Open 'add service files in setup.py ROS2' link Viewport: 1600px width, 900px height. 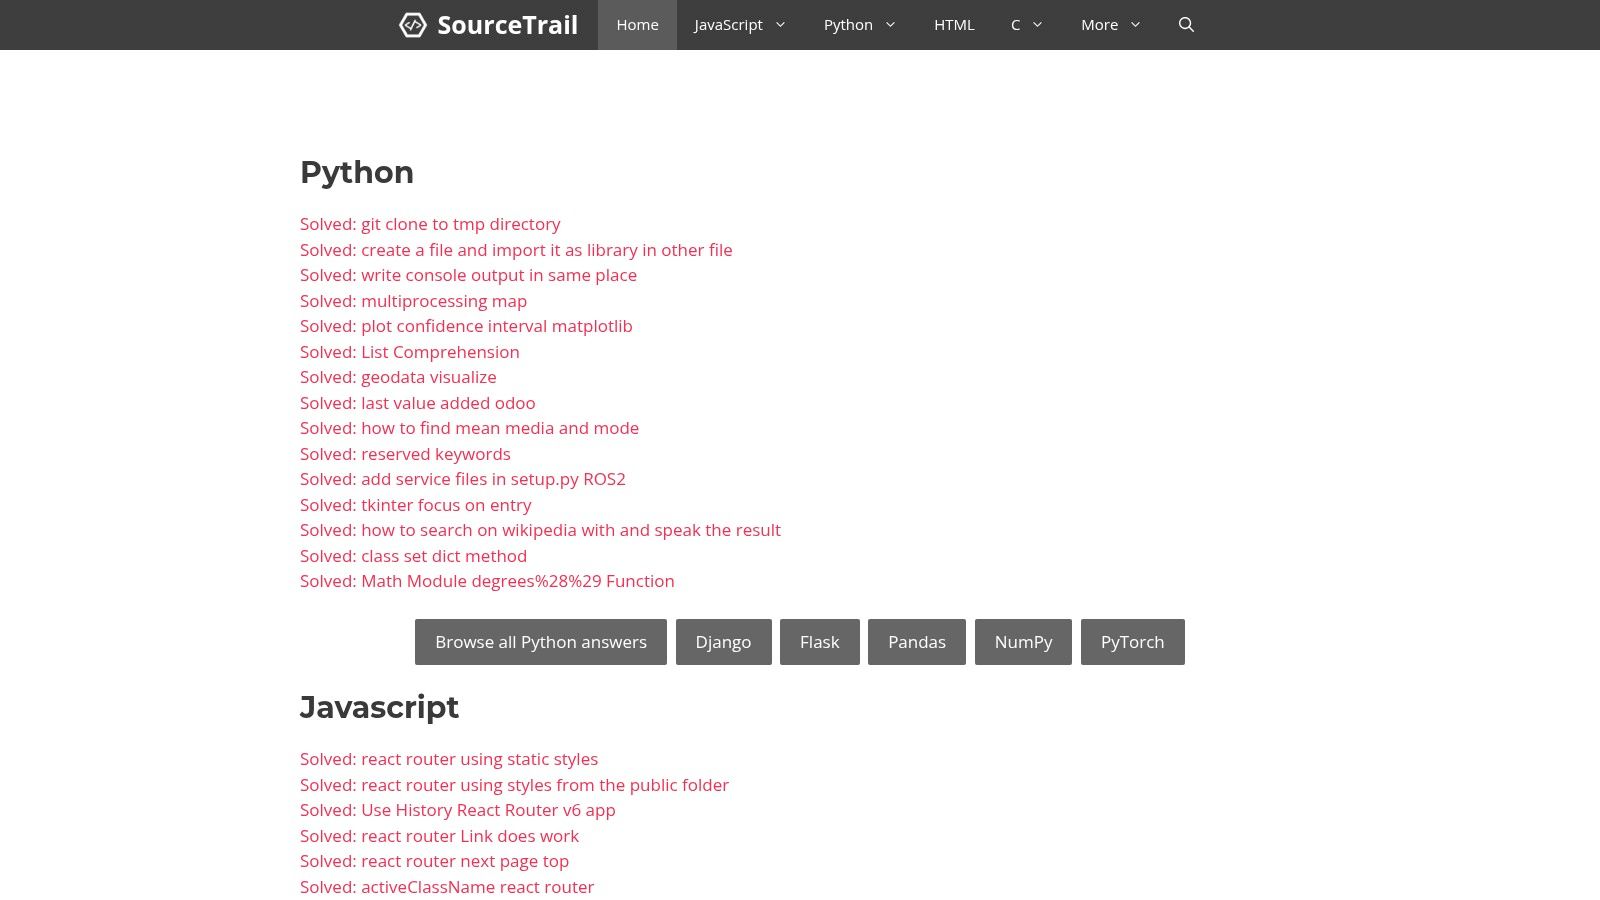coord(463,479)
